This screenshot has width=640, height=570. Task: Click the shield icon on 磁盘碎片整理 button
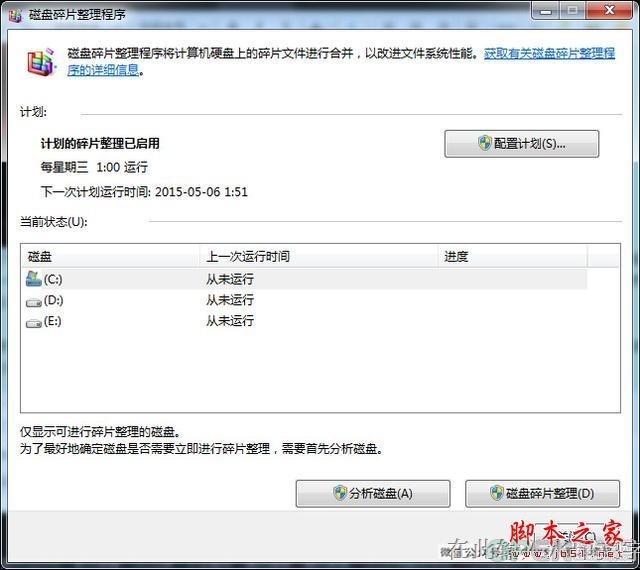pyautogui.click(x=497, y=493)
